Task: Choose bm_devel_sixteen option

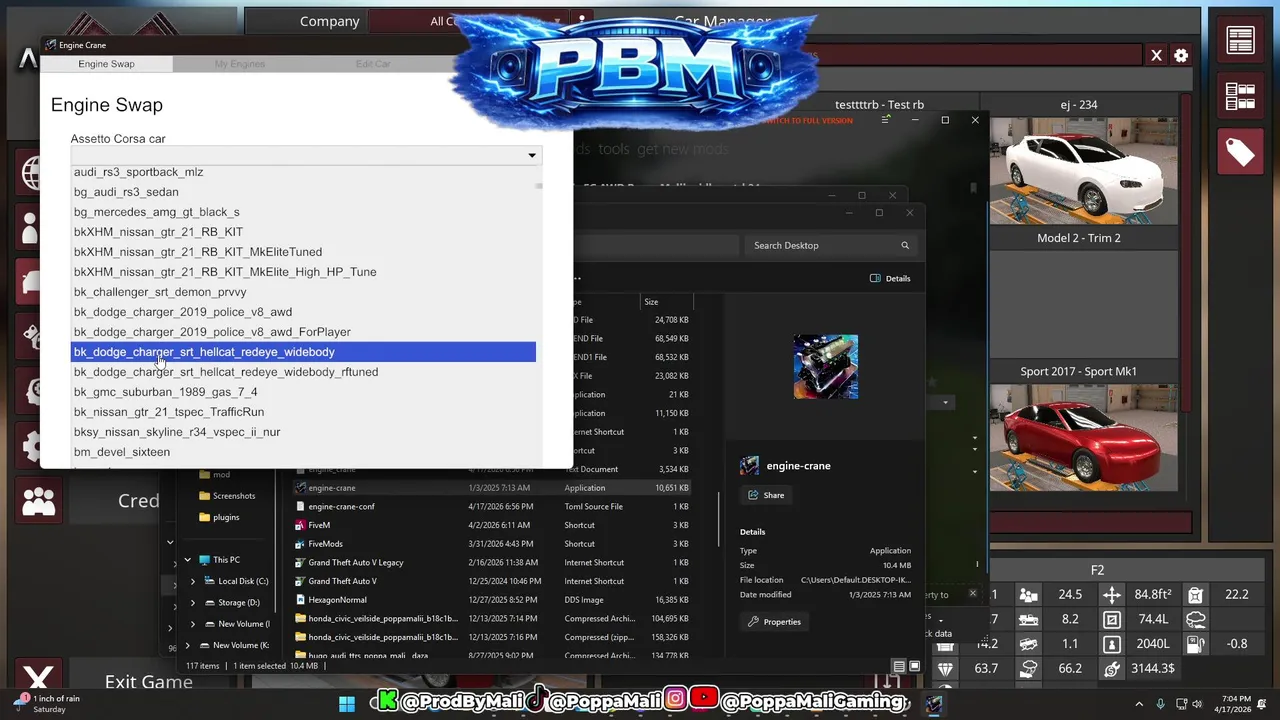Action: (303, 452)
